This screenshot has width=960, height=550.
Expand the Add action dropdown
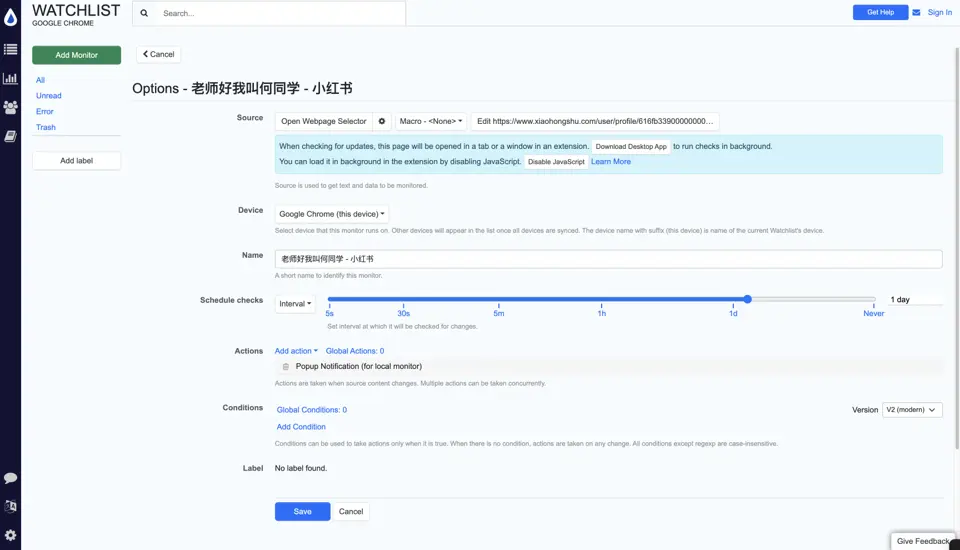[x=296, y=351]
